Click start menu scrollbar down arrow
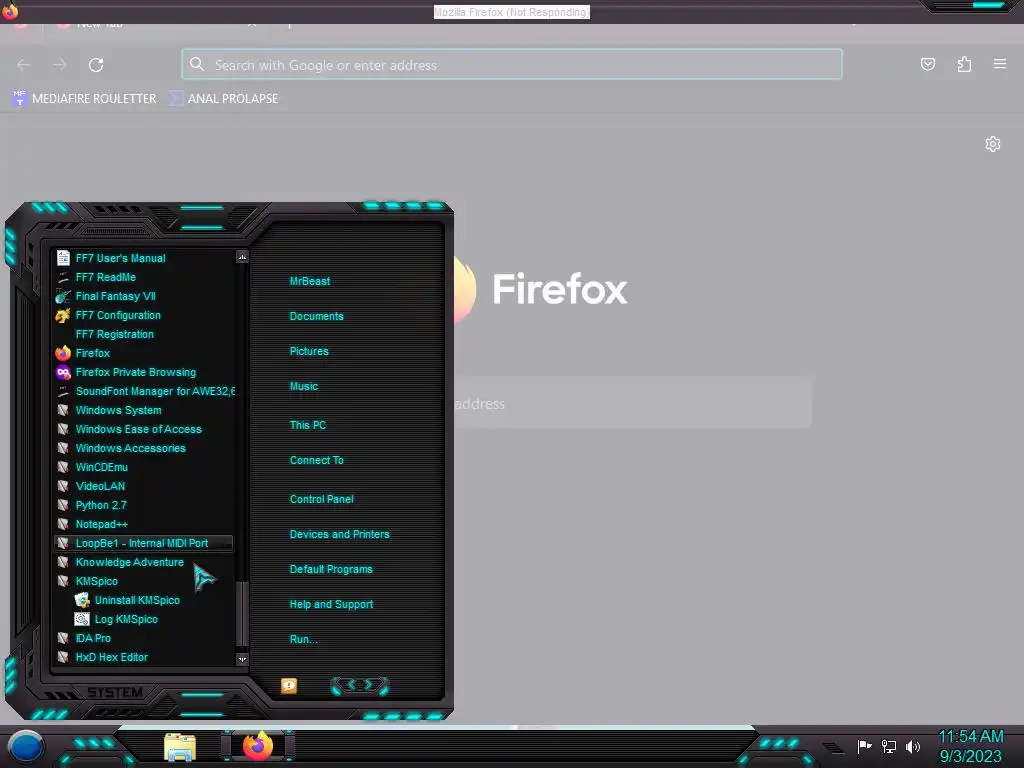The width and height of the screenshot is (1024, 768). pos(242,659)
